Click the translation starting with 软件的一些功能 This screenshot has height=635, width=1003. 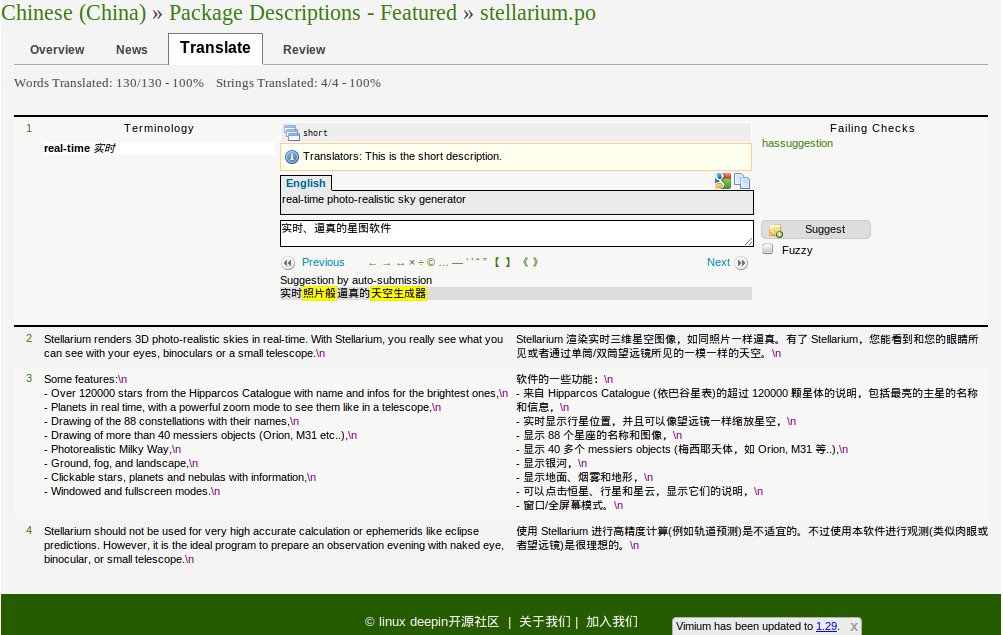click(x=746, y=442)
